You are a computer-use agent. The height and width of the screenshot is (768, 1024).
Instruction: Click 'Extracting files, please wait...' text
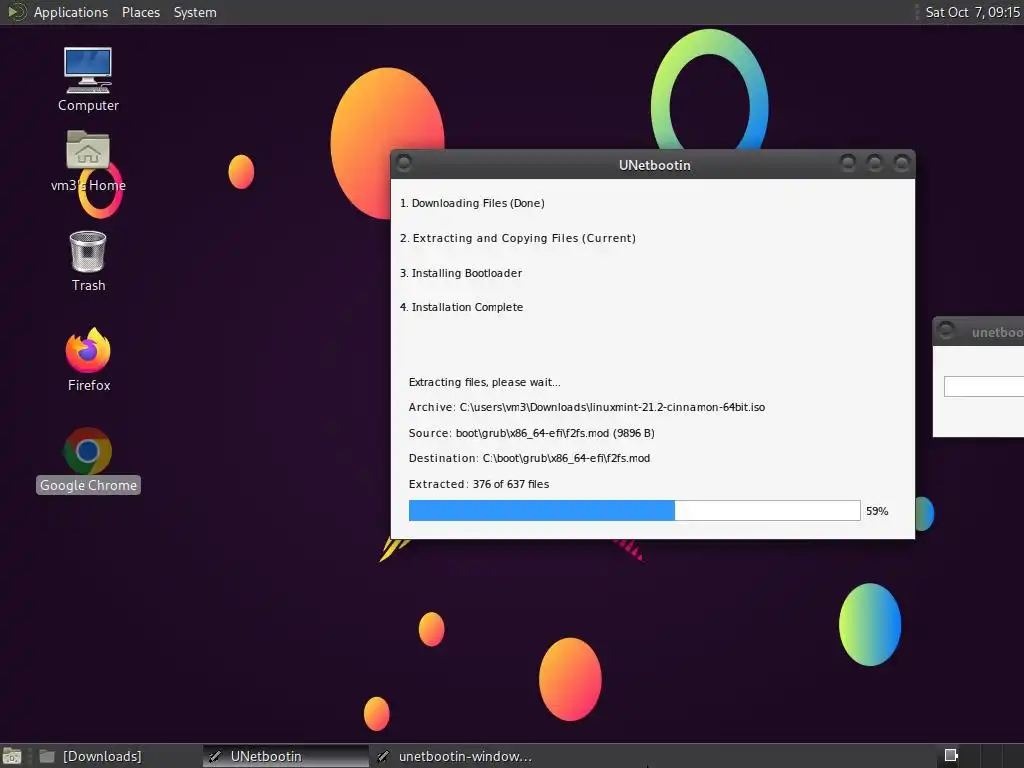(485, 382)
